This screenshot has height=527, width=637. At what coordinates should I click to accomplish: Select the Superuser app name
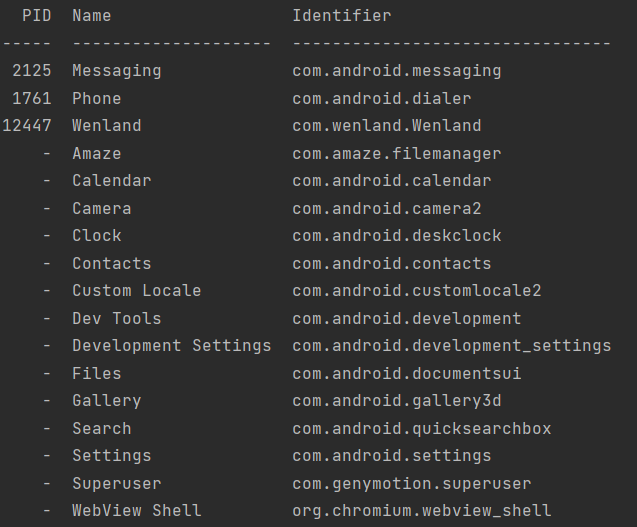[117, 484]
